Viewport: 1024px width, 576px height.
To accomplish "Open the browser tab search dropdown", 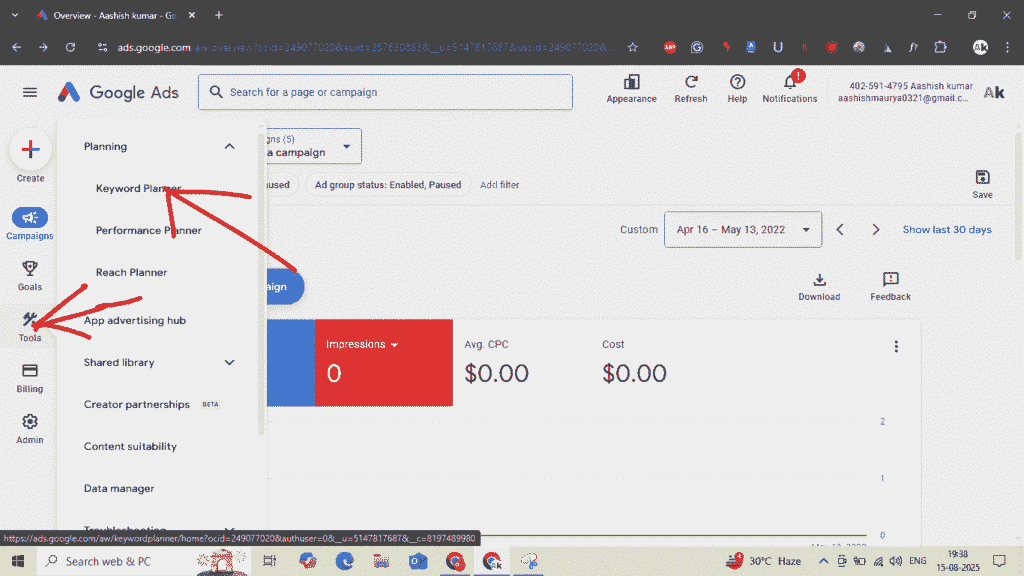I will [14, 15].
